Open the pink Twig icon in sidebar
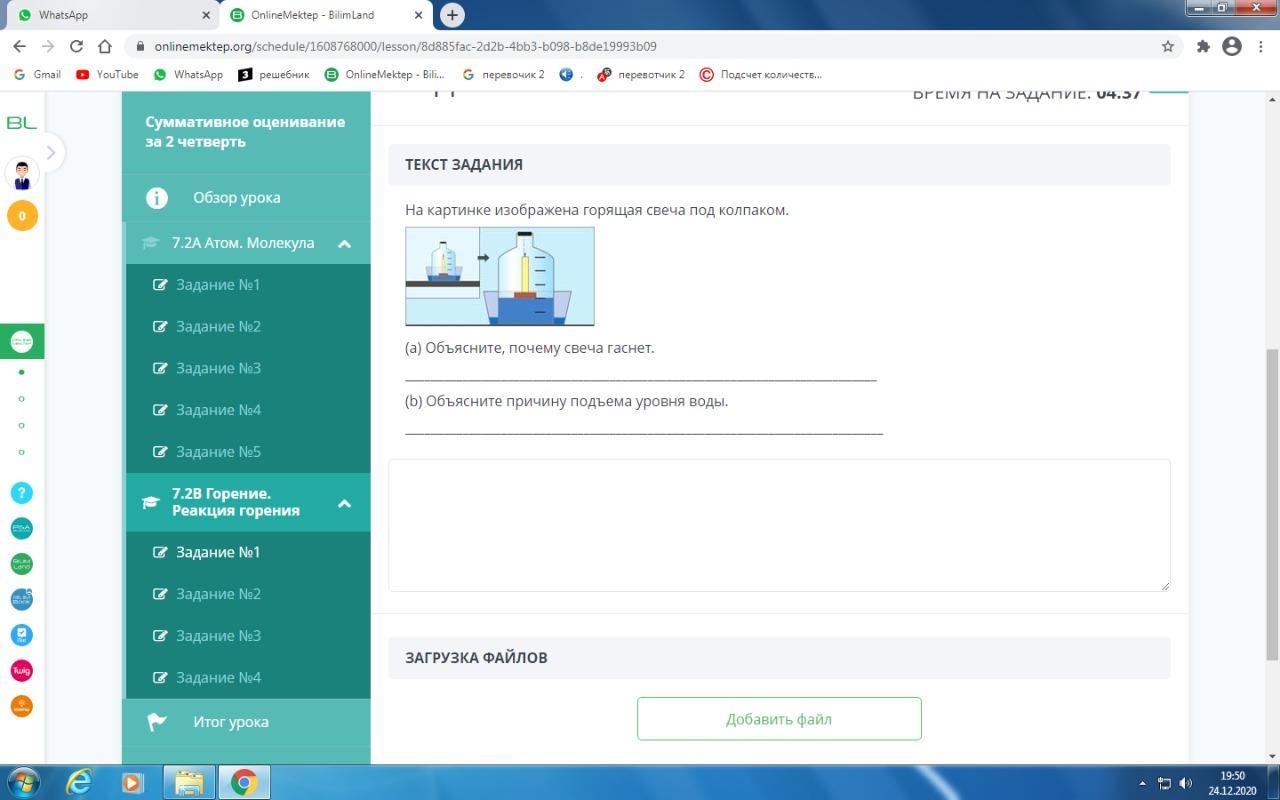1280x800 pixels. 21,670
